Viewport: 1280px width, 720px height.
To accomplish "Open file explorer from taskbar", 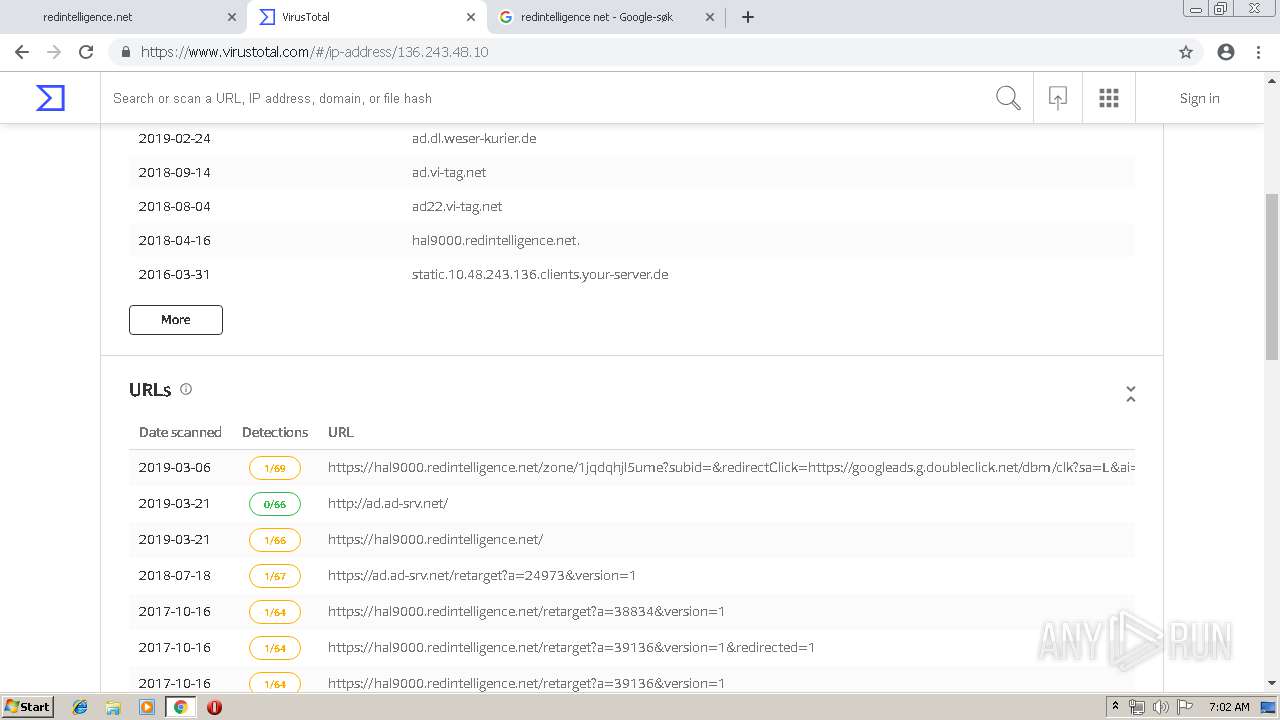I will (113, 707).
